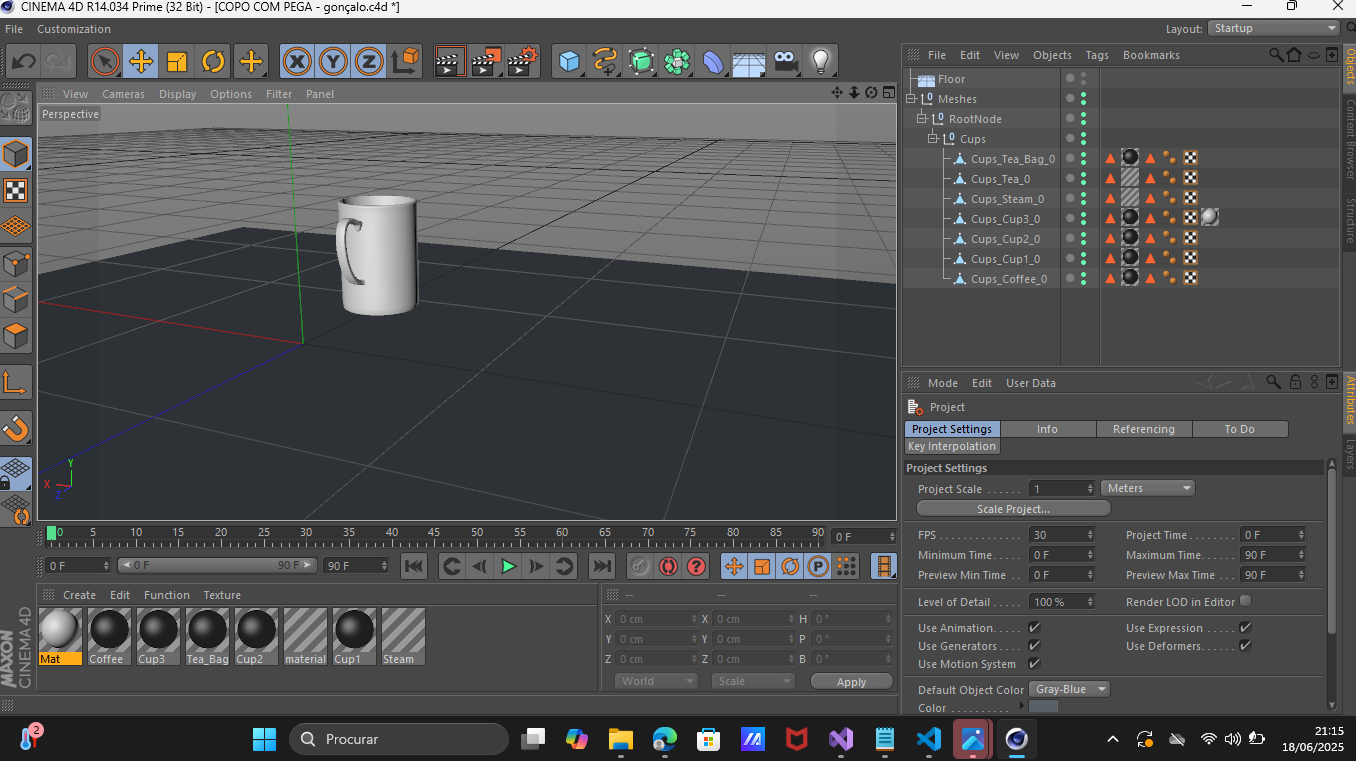This screenshot has width=1356, height=761.
Task: Click the Deformer bend icon
Action: pos(713,62)
